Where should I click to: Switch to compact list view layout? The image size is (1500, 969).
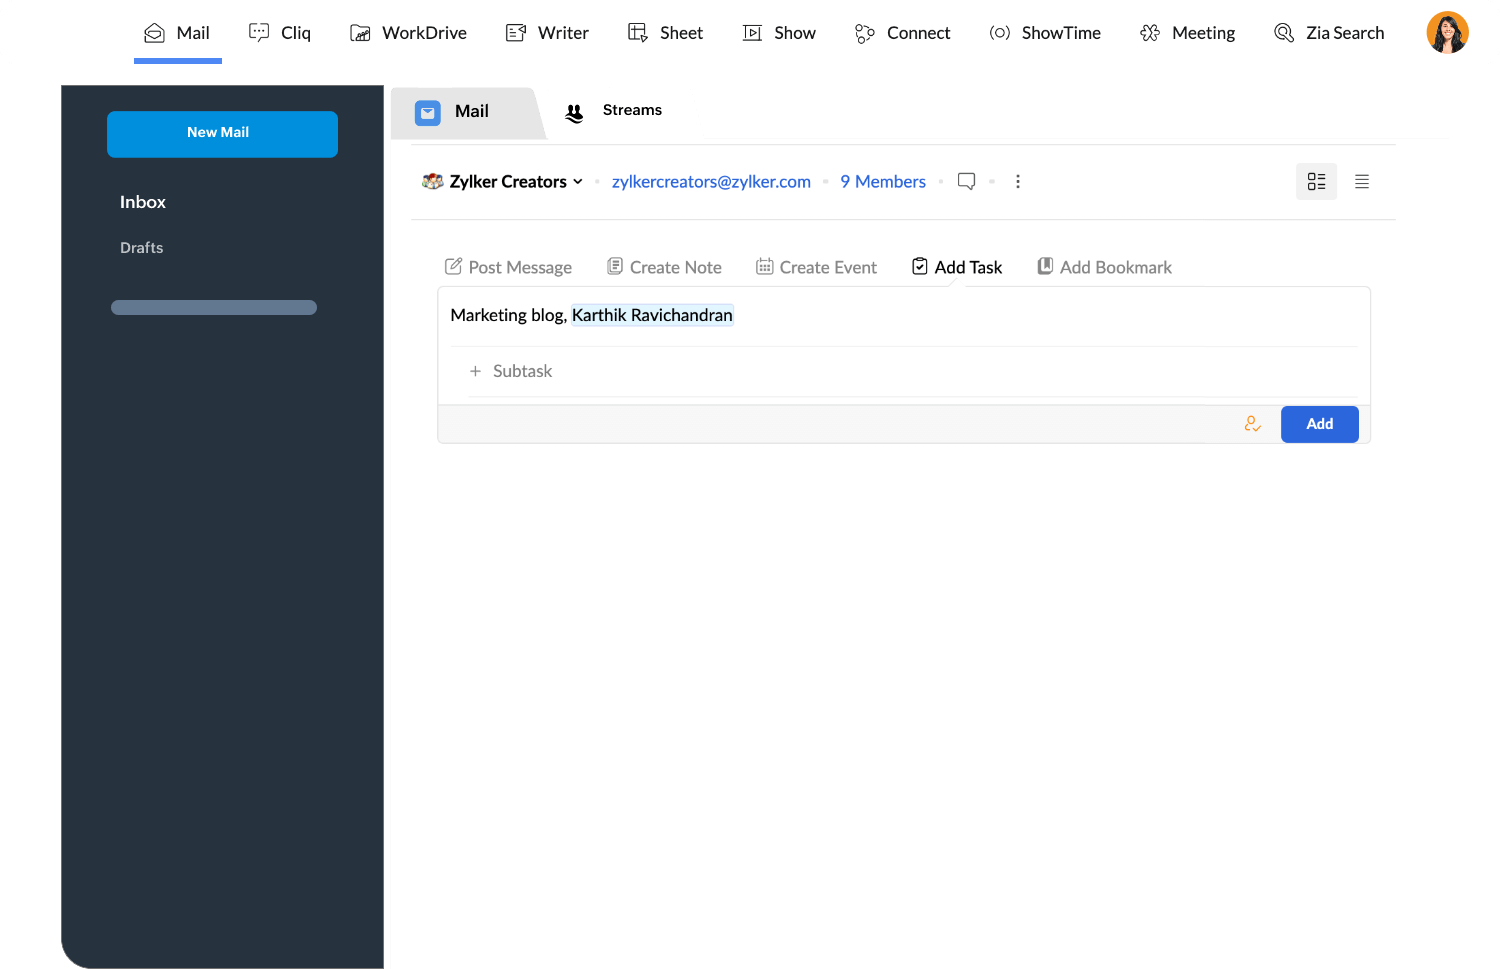[1362, 182]
